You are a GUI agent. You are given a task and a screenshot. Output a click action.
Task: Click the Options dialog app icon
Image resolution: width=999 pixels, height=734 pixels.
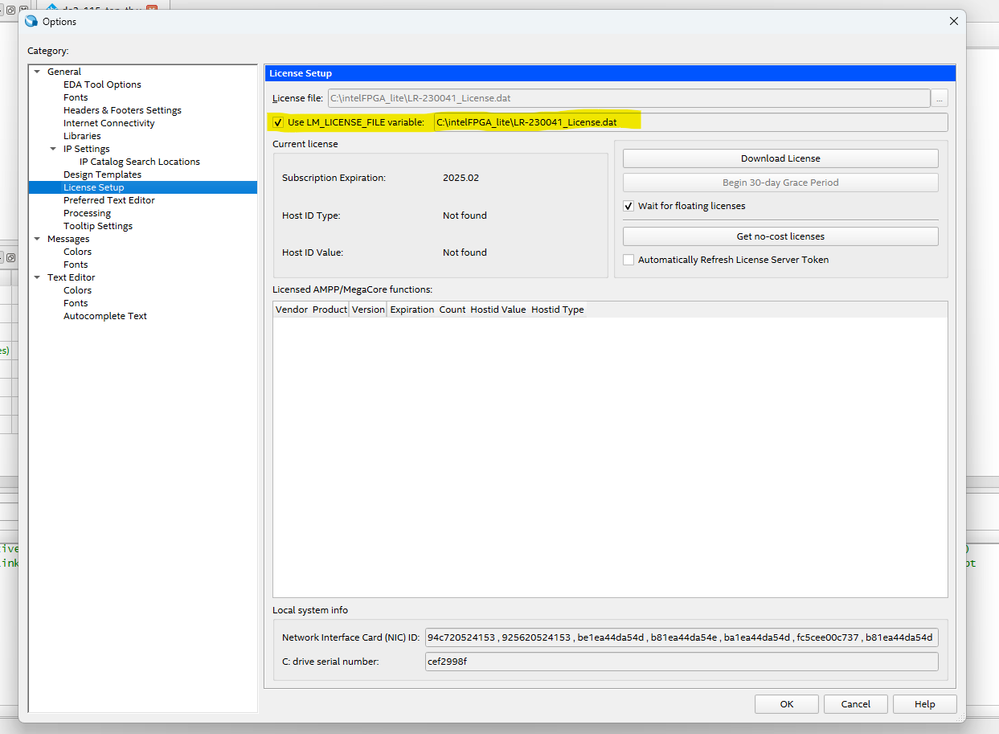pyautogui.click(x=31, y=21)
